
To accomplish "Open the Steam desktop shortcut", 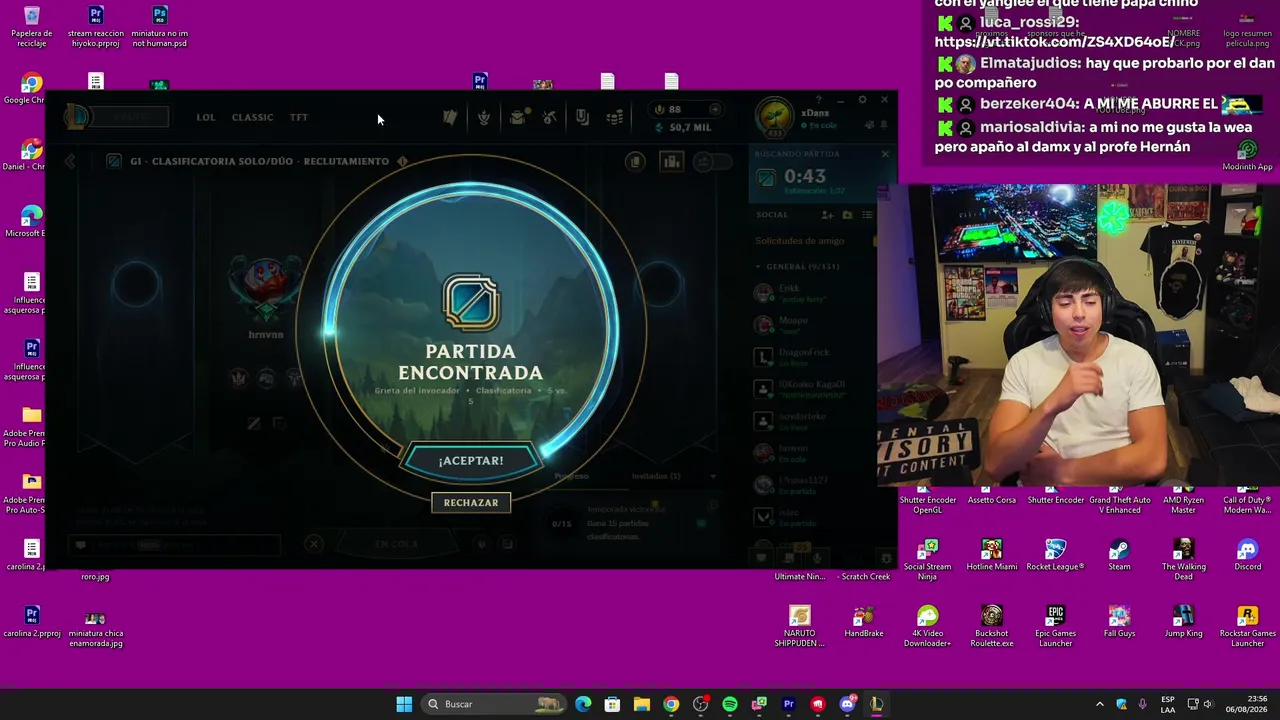I will click(1119, 555).
